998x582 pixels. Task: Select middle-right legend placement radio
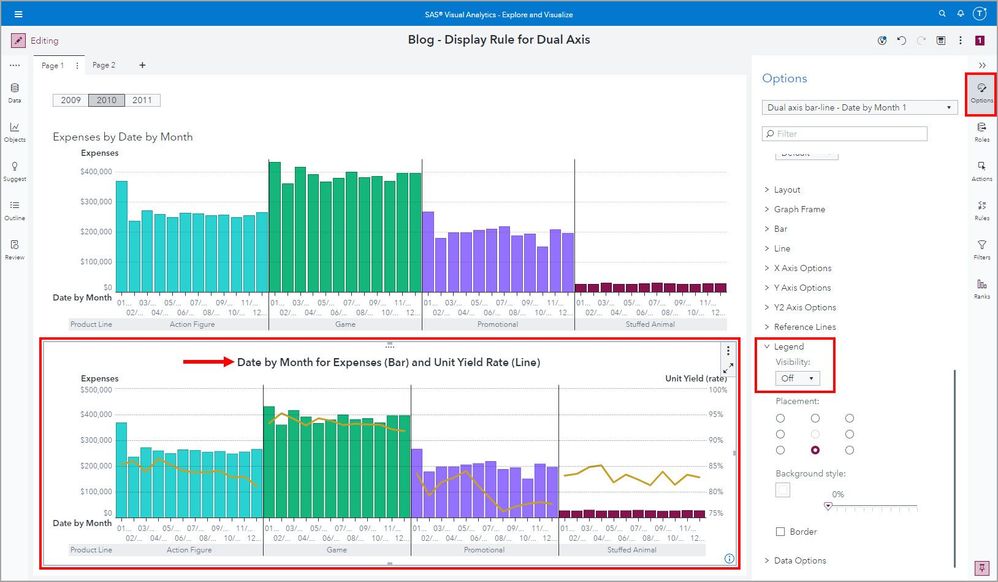pyautogui.click(x=850, y=434)
